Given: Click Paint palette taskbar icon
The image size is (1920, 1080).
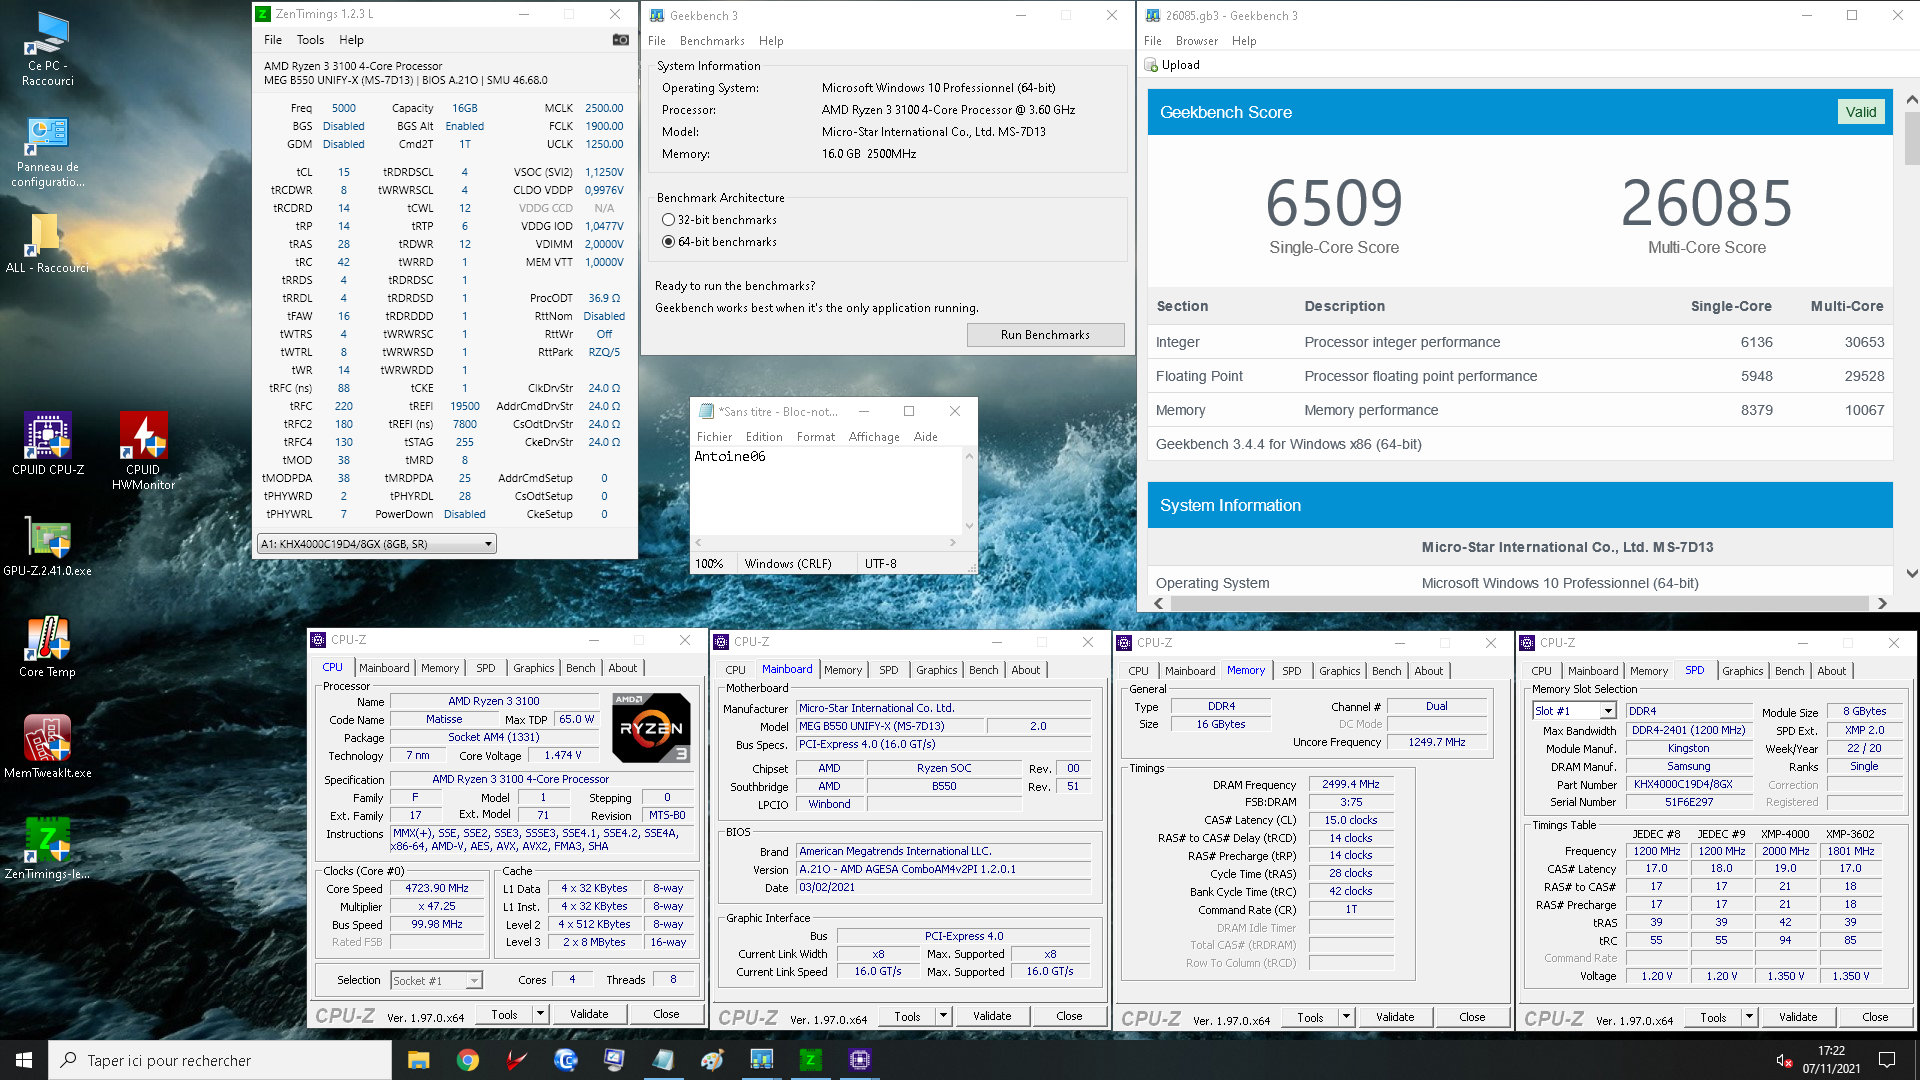Looking at the screenshot, I should coord(712,1060).
